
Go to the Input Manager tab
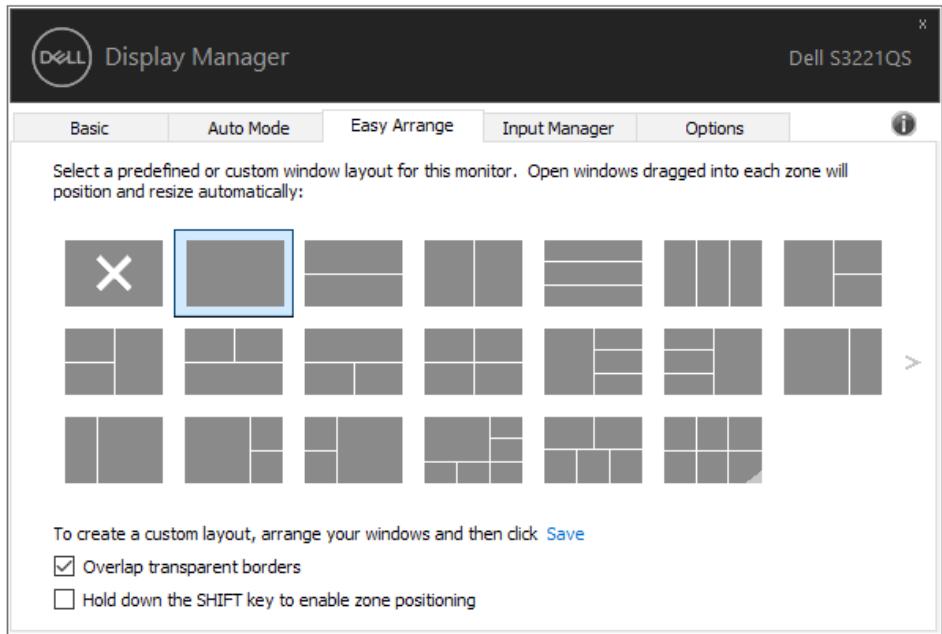pos(558,128)
